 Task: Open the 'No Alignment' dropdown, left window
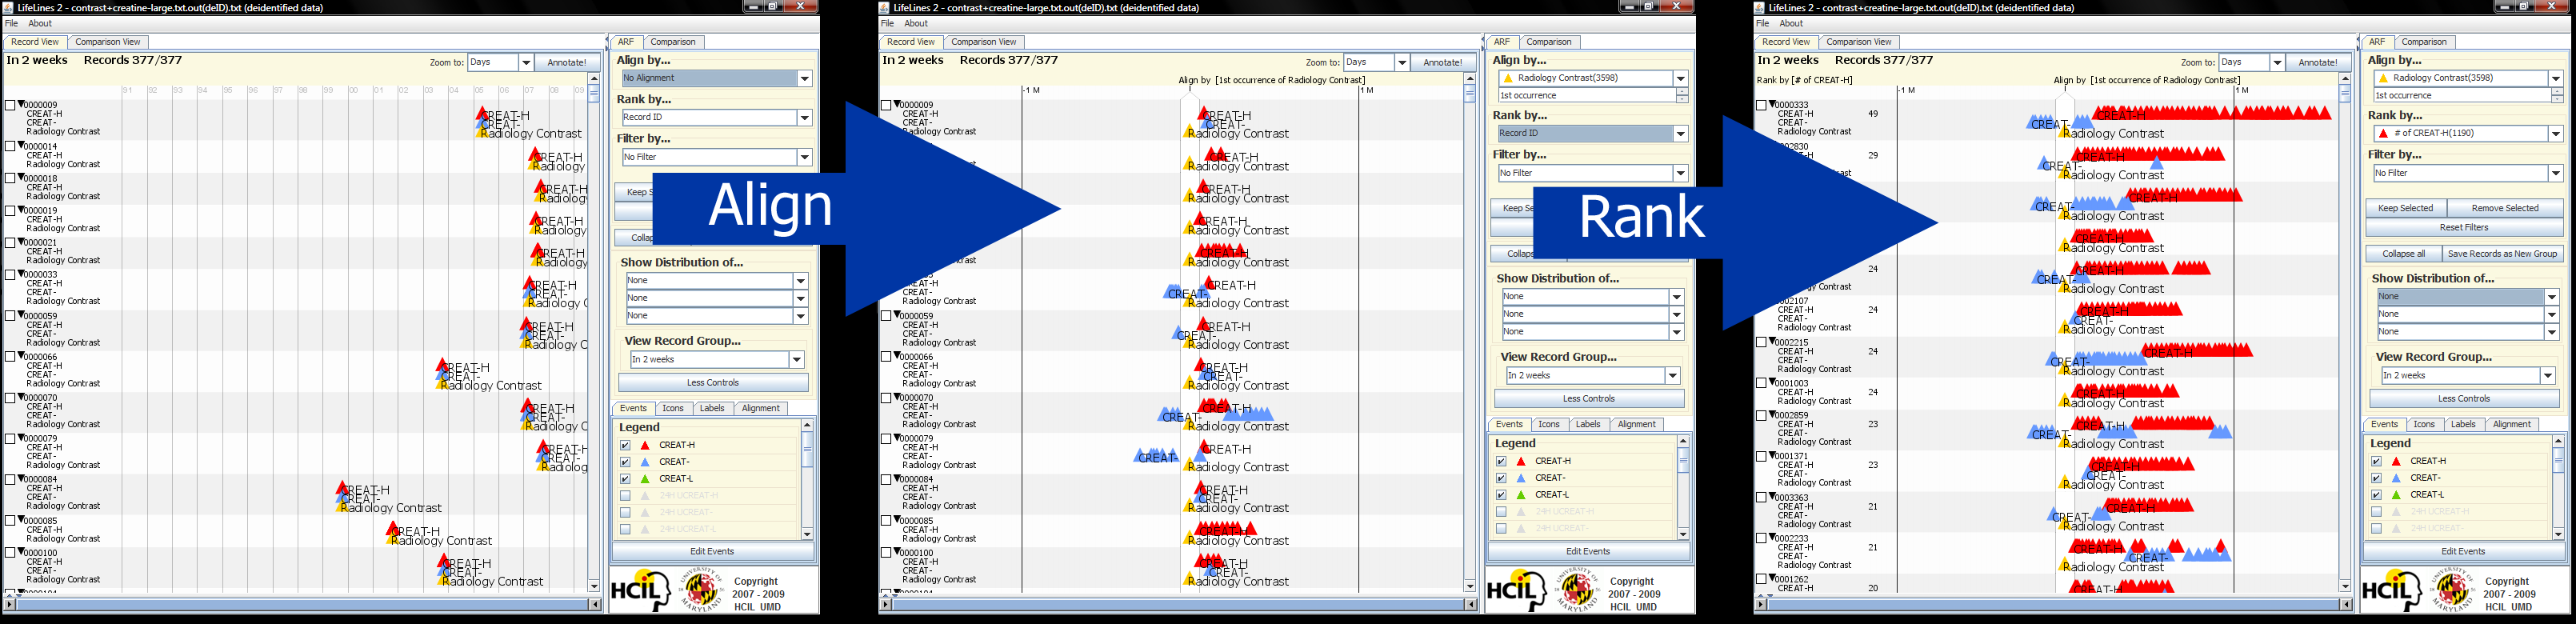click(716, 78)
